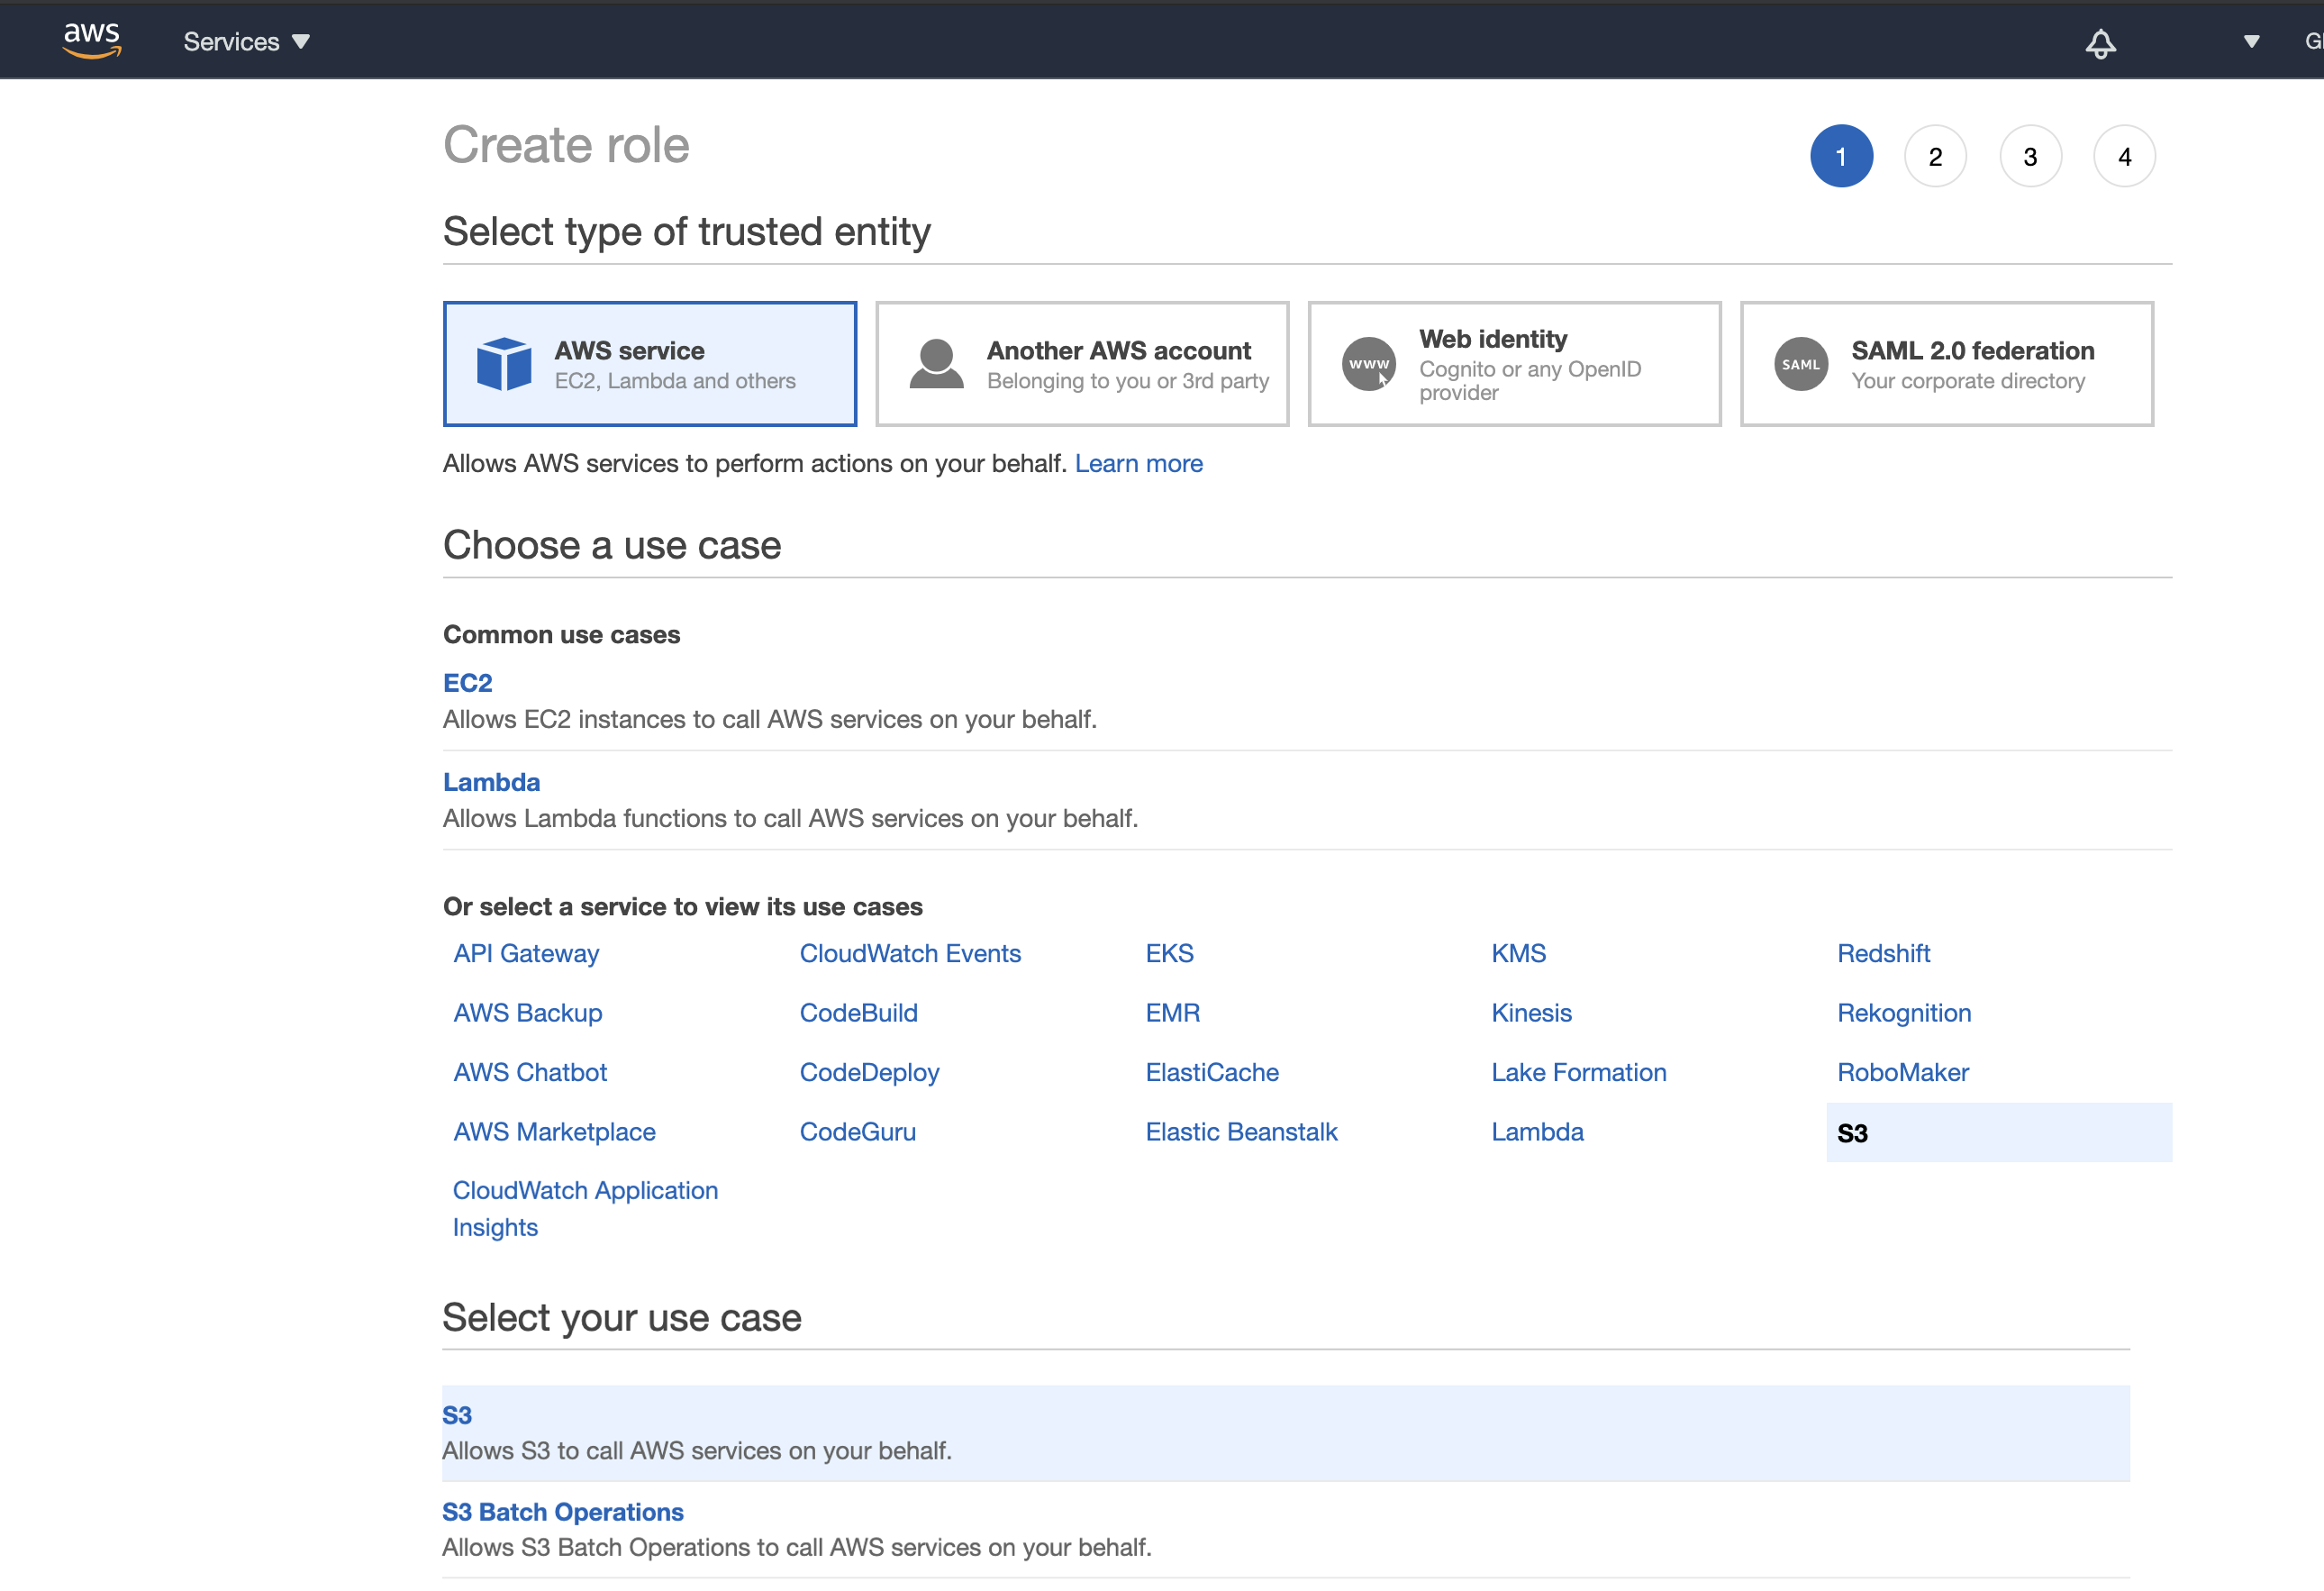The height and width of the screenshot is (1591, 2324).
Task: Choose the Lambda common use case
Action: 491,782
